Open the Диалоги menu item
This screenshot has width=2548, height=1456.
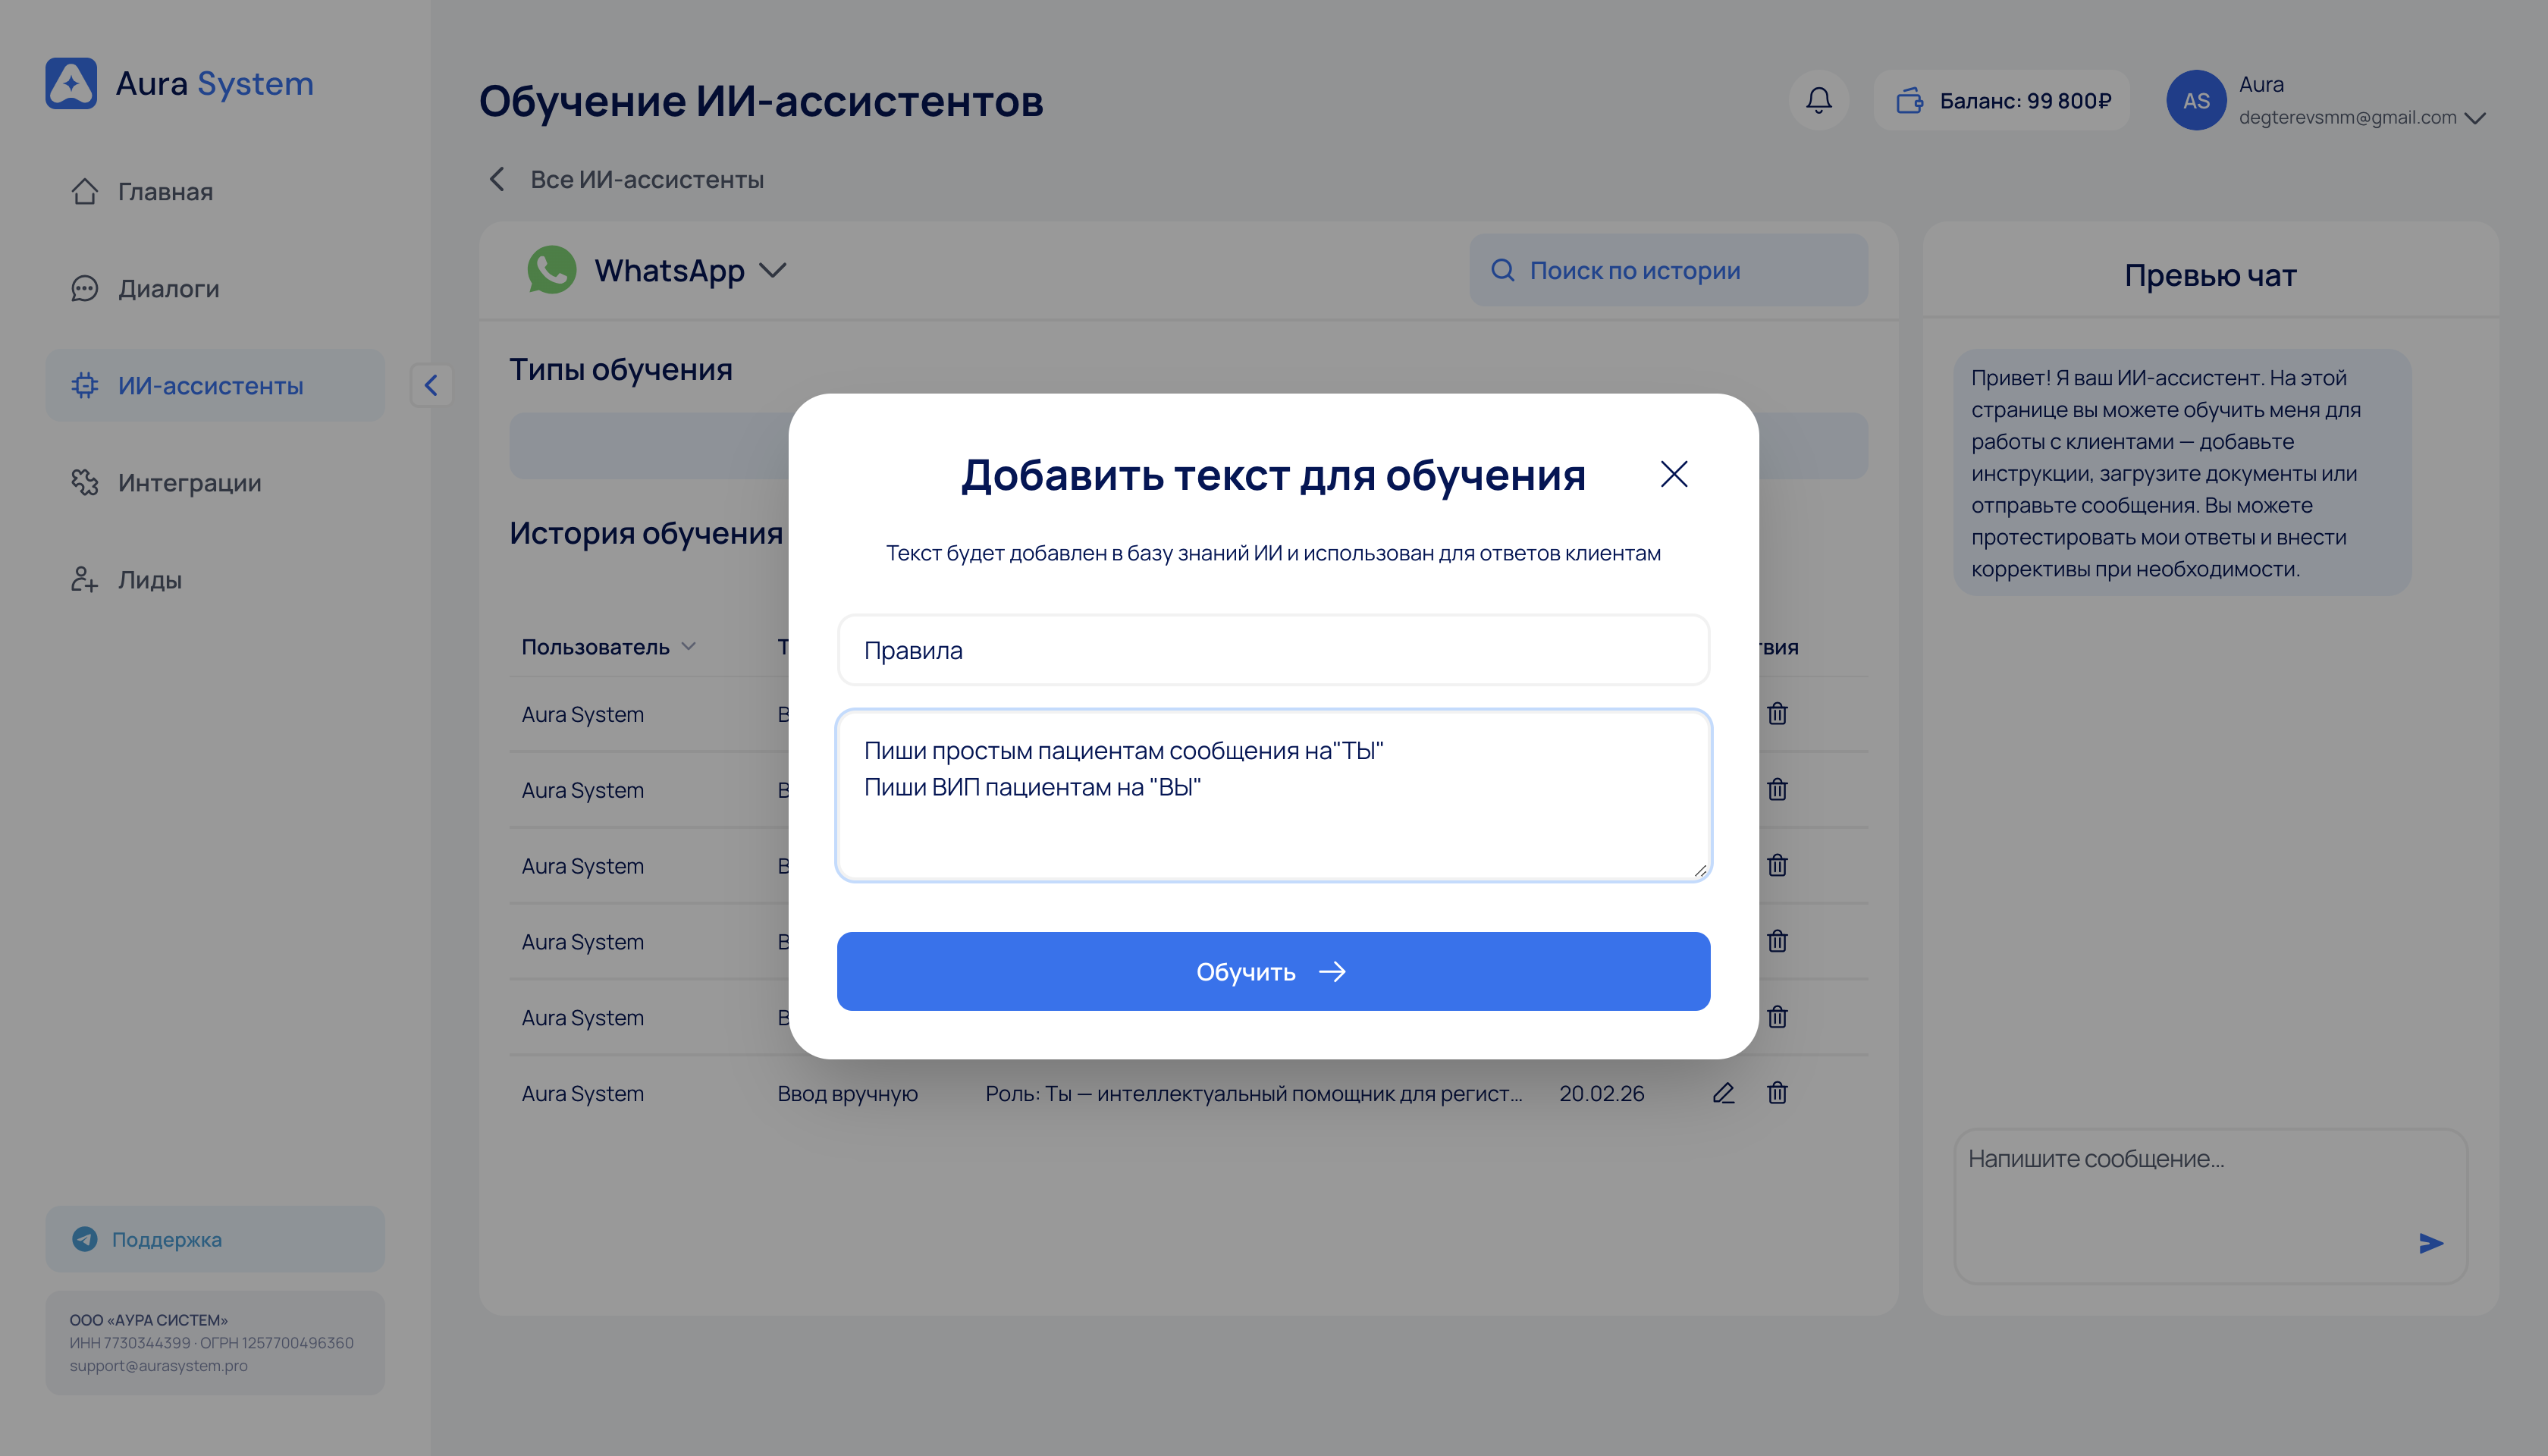[x=168, y=289]
